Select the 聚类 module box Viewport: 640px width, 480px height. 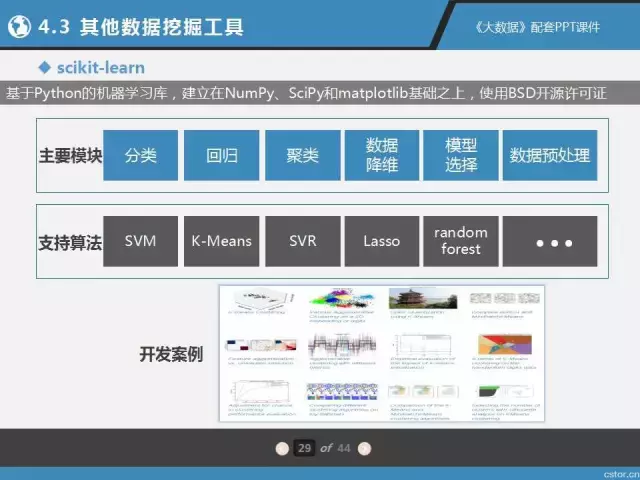coord(302,156)
